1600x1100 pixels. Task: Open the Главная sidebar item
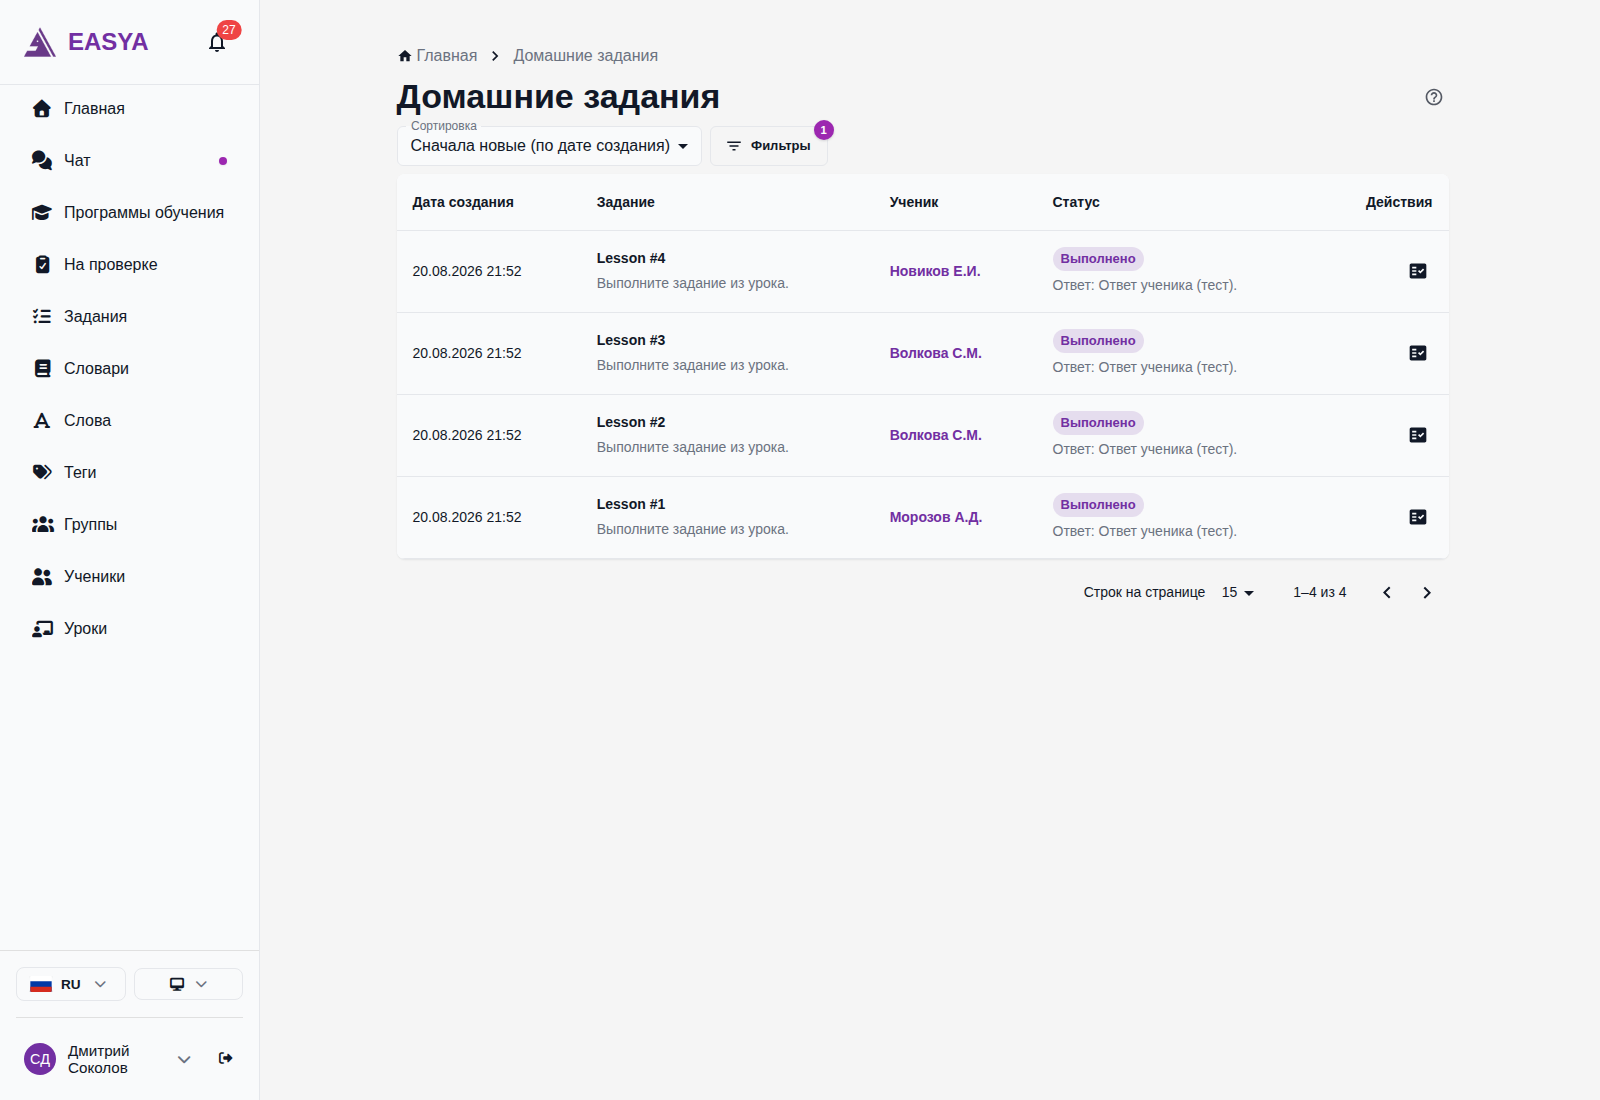tap(130, 109)
